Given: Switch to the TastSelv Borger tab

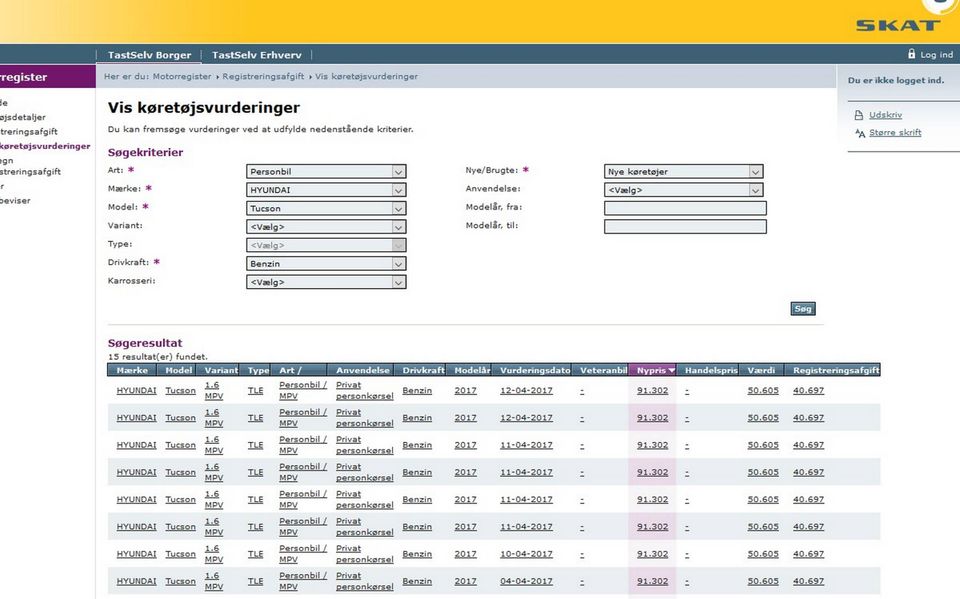Looking at the screenshot, I should (x=149, y=55).
